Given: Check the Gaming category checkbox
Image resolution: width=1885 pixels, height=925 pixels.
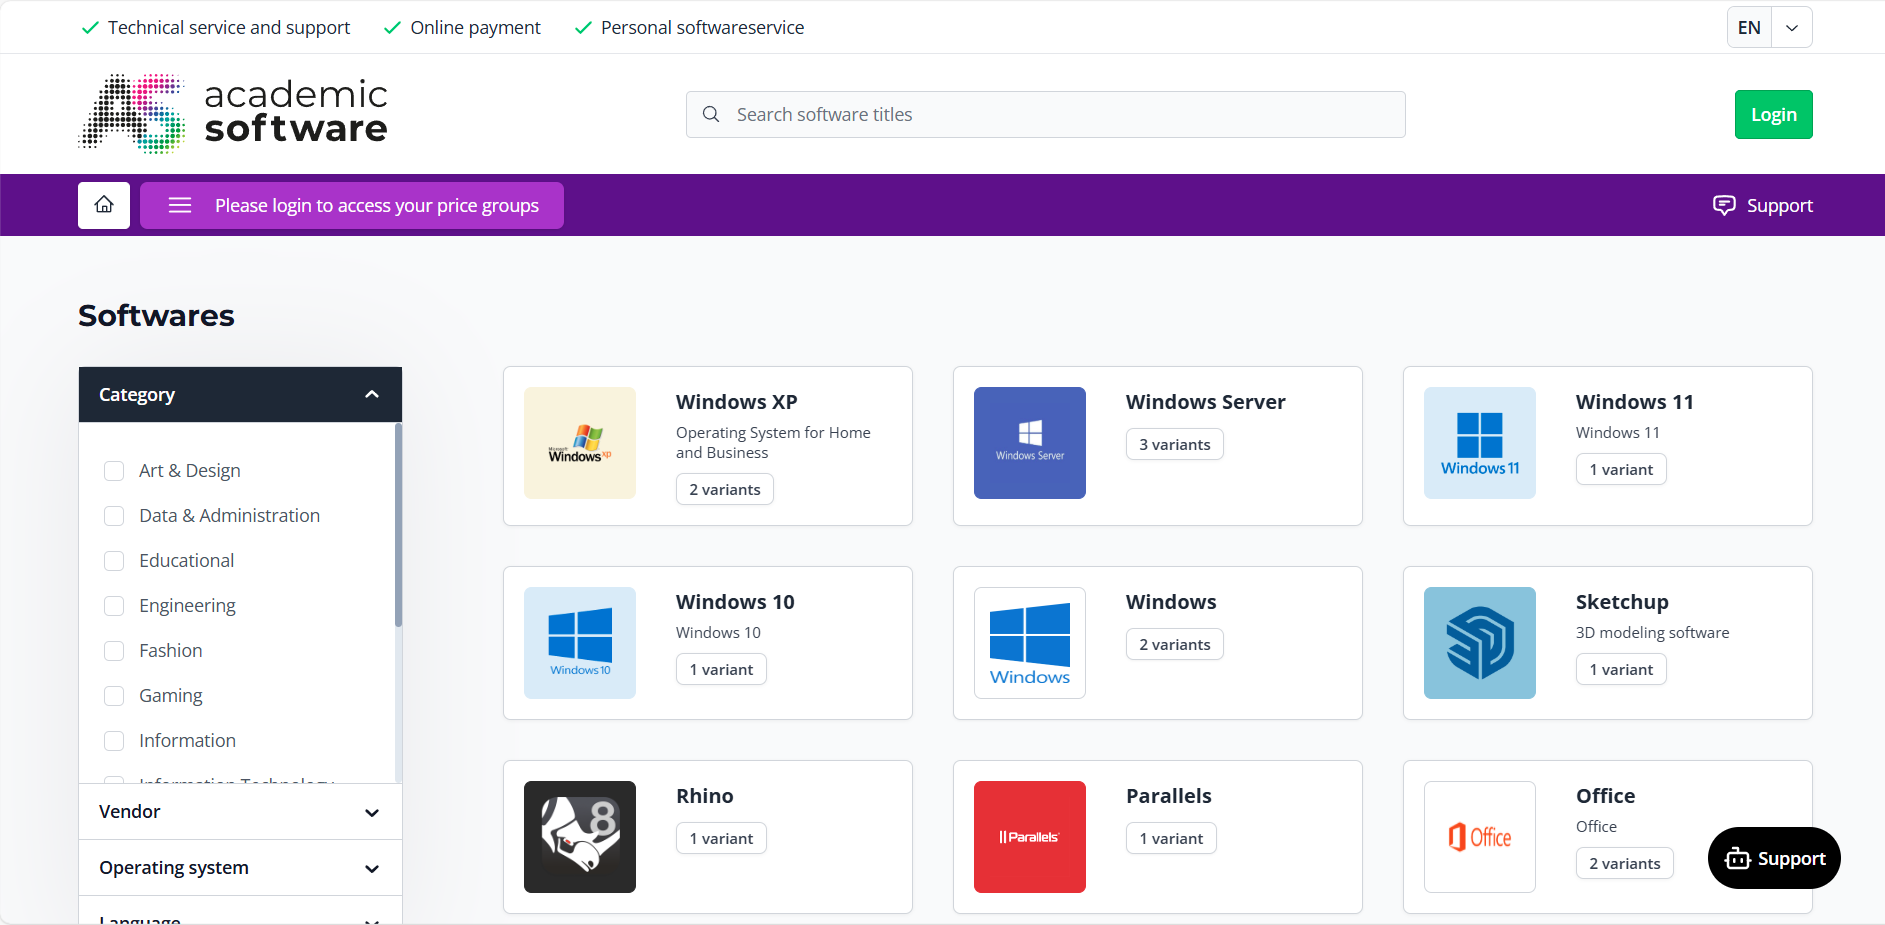Looking at the screenshot, I should click(x=114, y=695).
